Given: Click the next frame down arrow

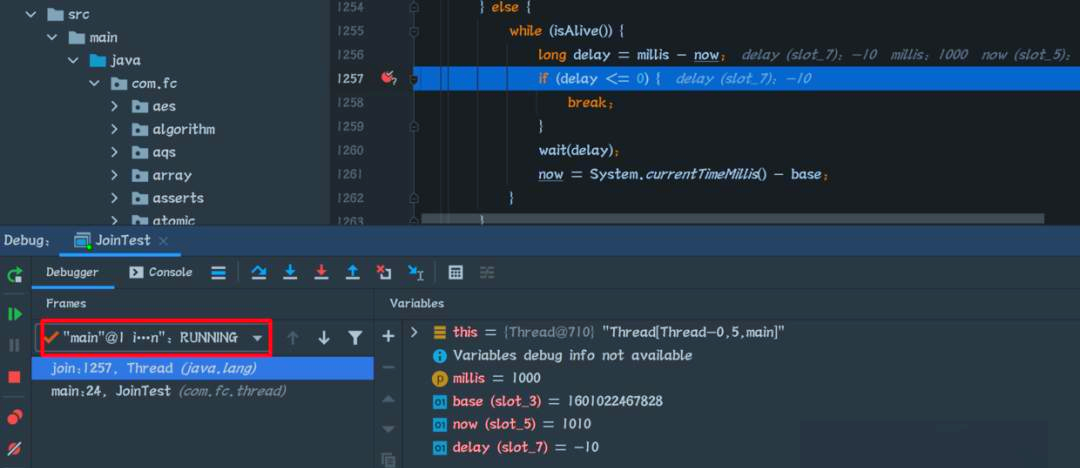Looking at the screenshot, I should point(324,338).
